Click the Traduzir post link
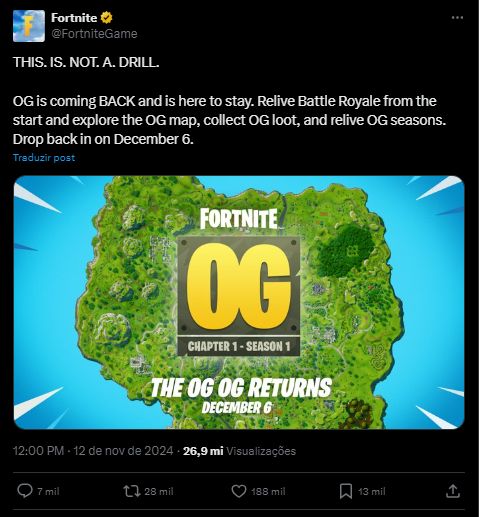The image size is (479, 517). click(44, 157)
